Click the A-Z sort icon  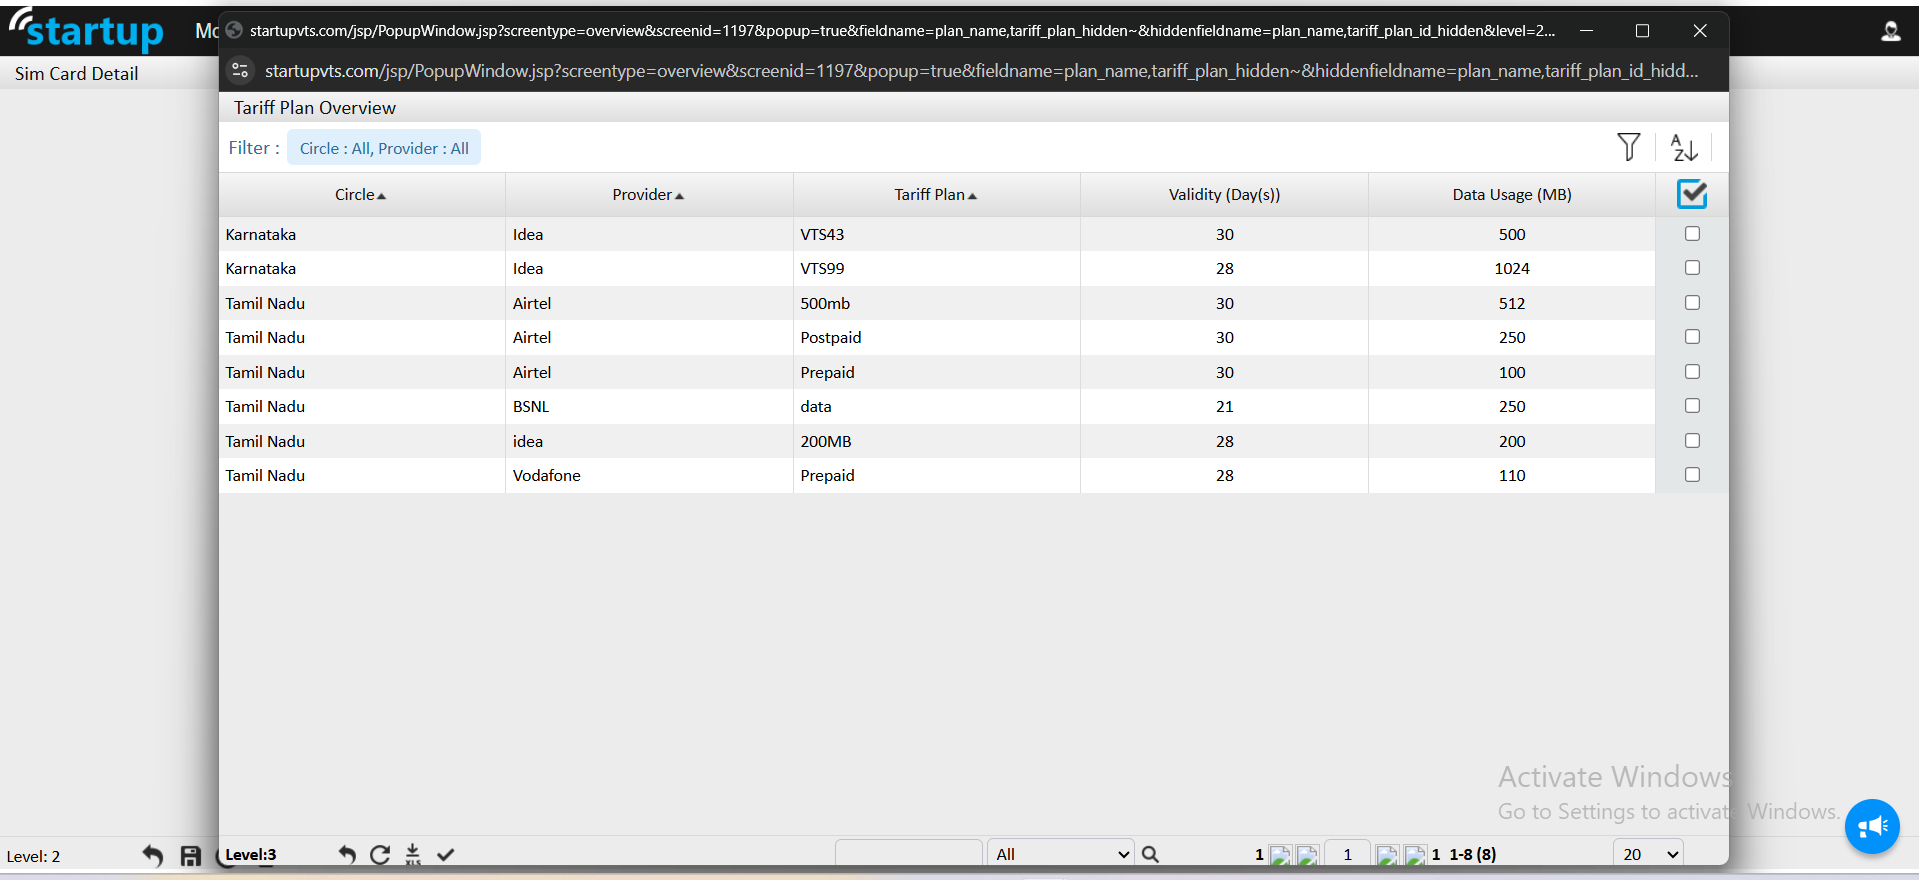click(x=1684, y=148)
